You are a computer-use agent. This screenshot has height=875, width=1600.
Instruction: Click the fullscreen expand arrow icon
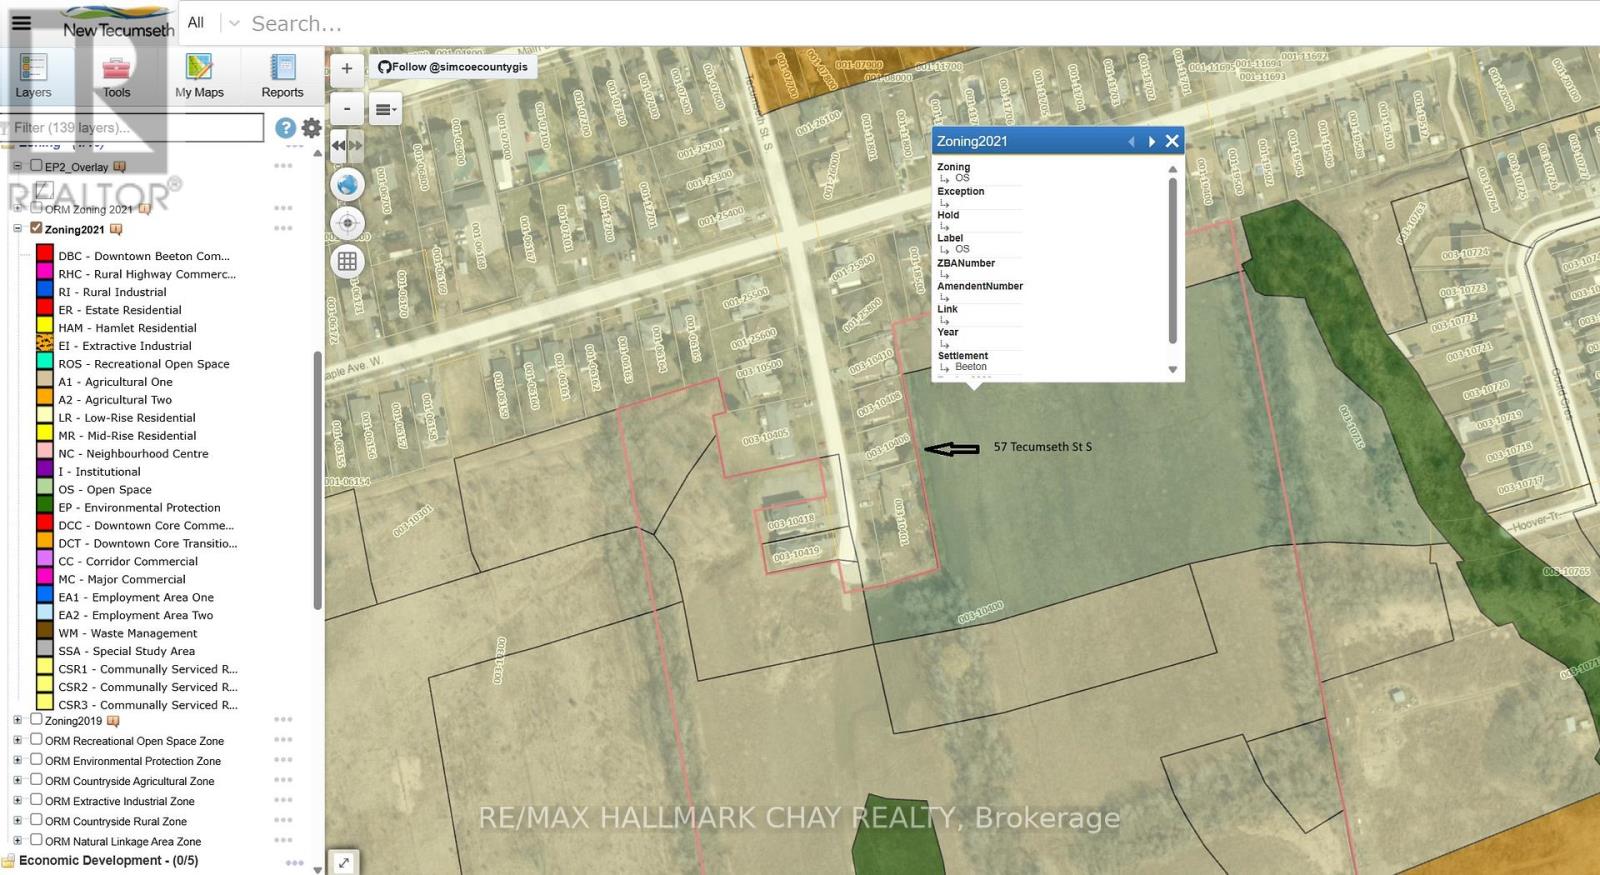tap(343, 862)
